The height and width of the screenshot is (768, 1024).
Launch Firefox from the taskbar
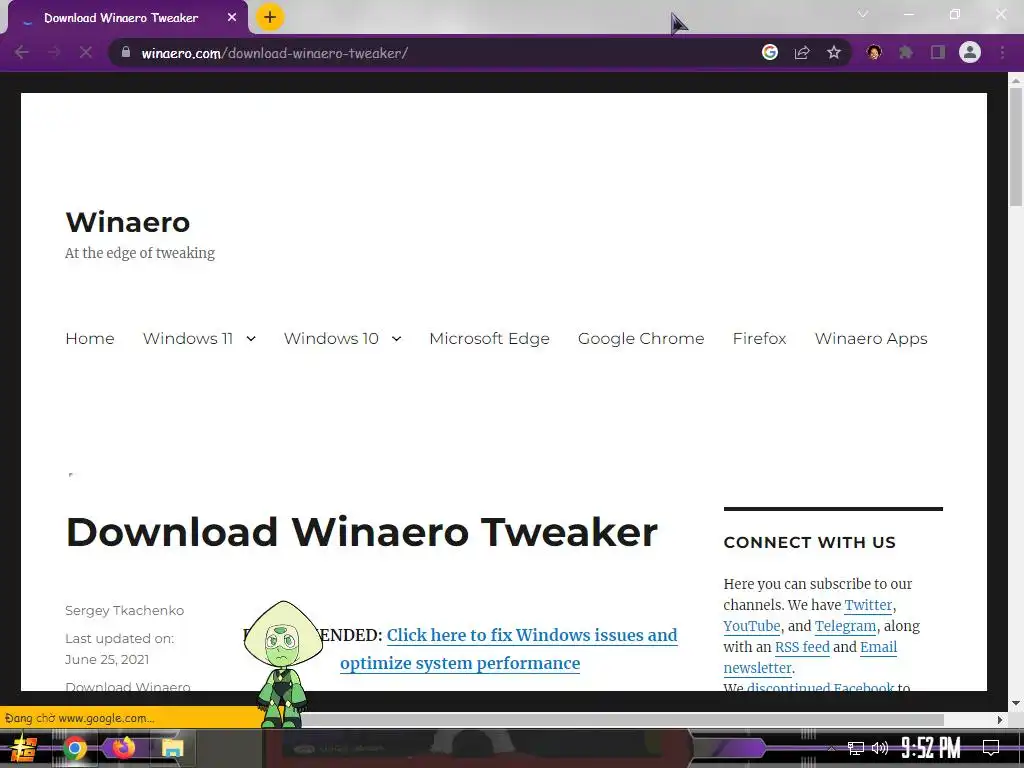pos(123,748)
